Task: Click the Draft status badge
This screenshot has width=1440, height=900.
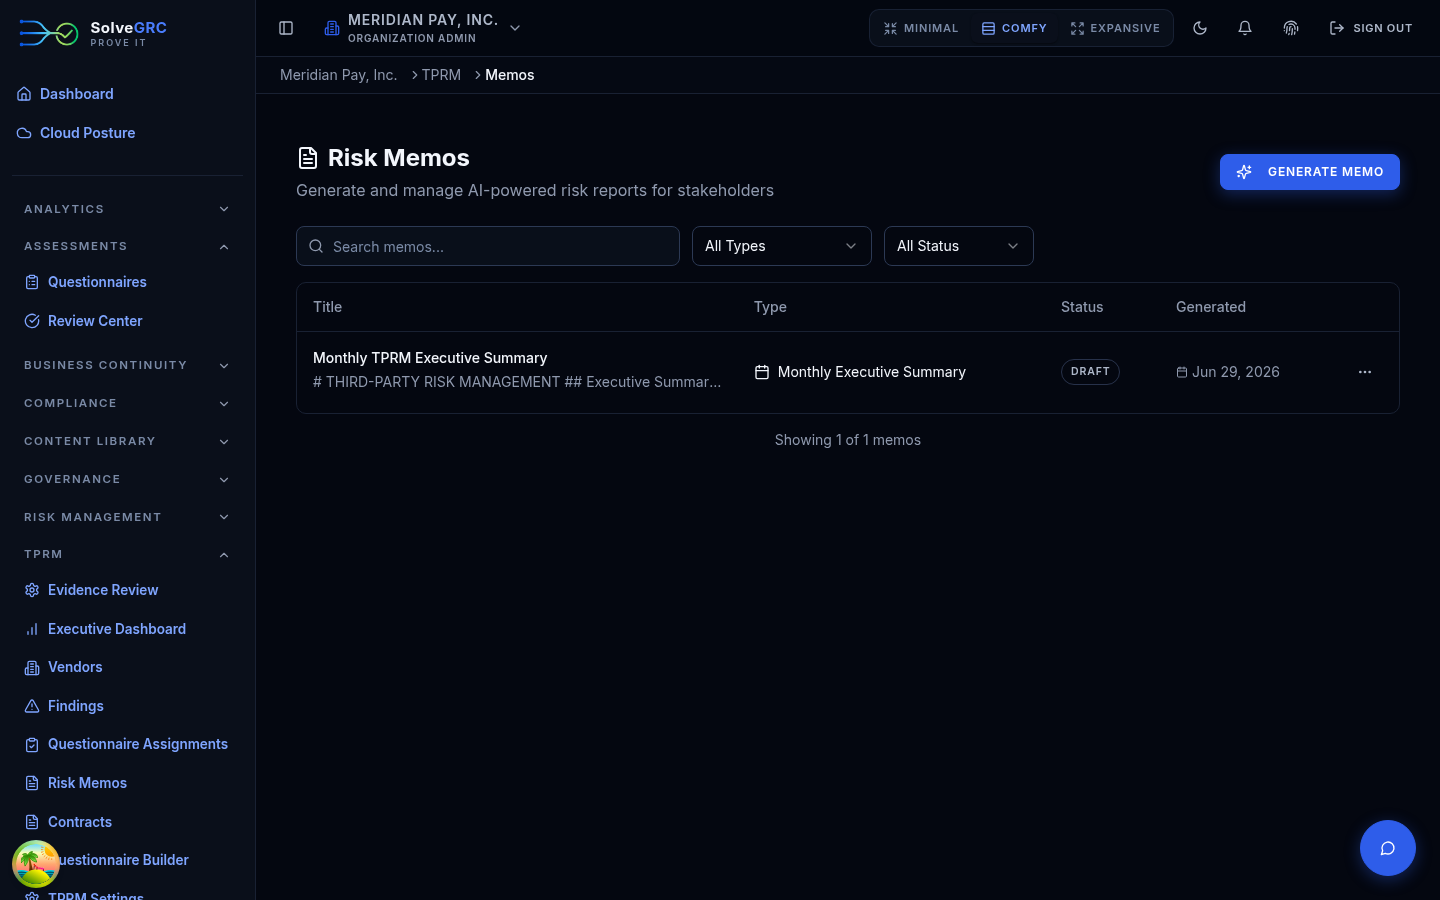Action: click(1090, 372)
